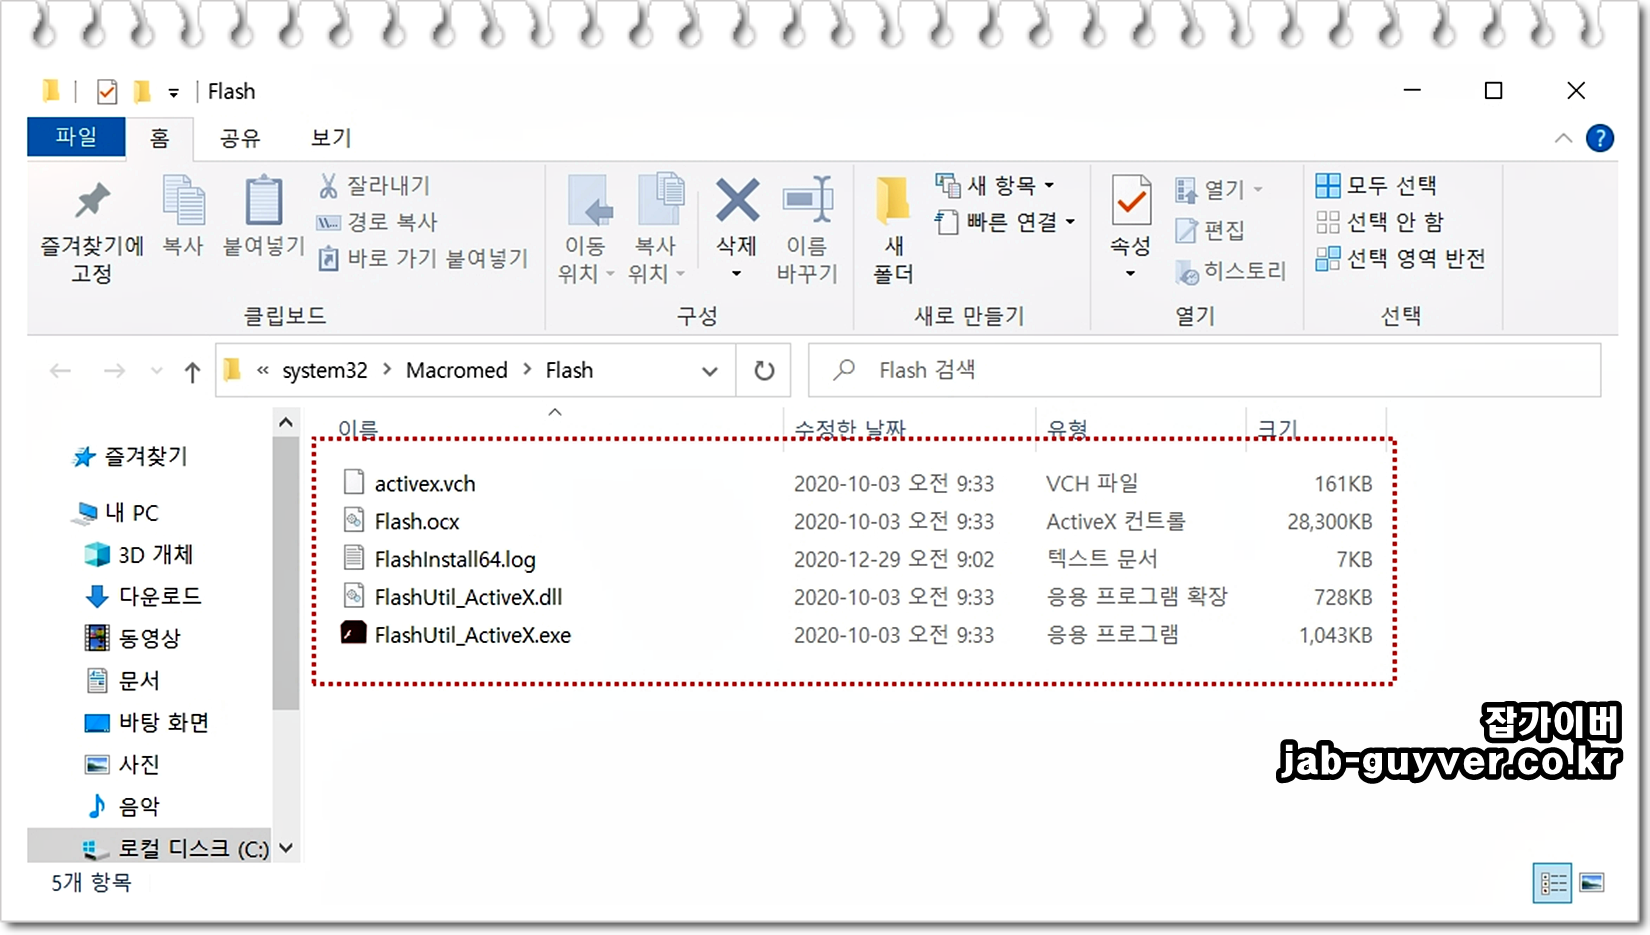Go forward with the right arrow
The width and height of the screenshot is (1650, 935).
tap(114, 371)
